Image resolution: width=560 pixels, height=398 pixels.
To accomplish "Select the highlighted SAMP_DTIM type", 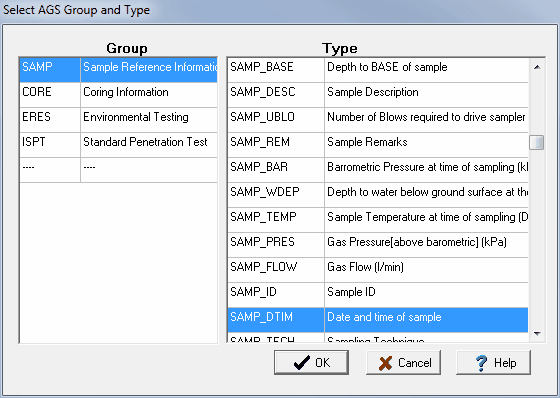I will (x=276, y=320).
